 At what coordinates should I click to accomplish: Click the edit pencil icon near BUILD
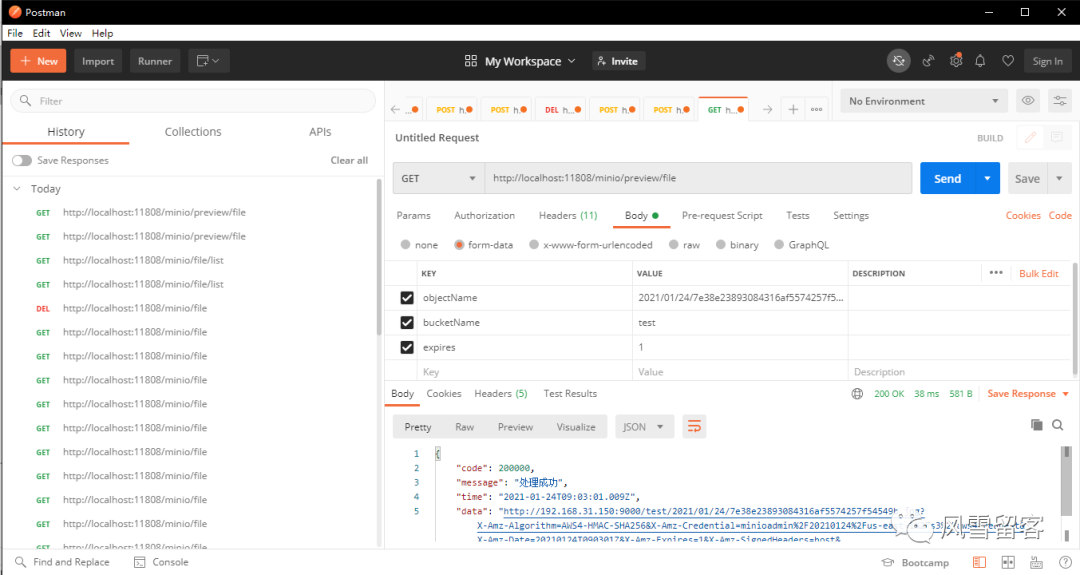point(1030,138)
